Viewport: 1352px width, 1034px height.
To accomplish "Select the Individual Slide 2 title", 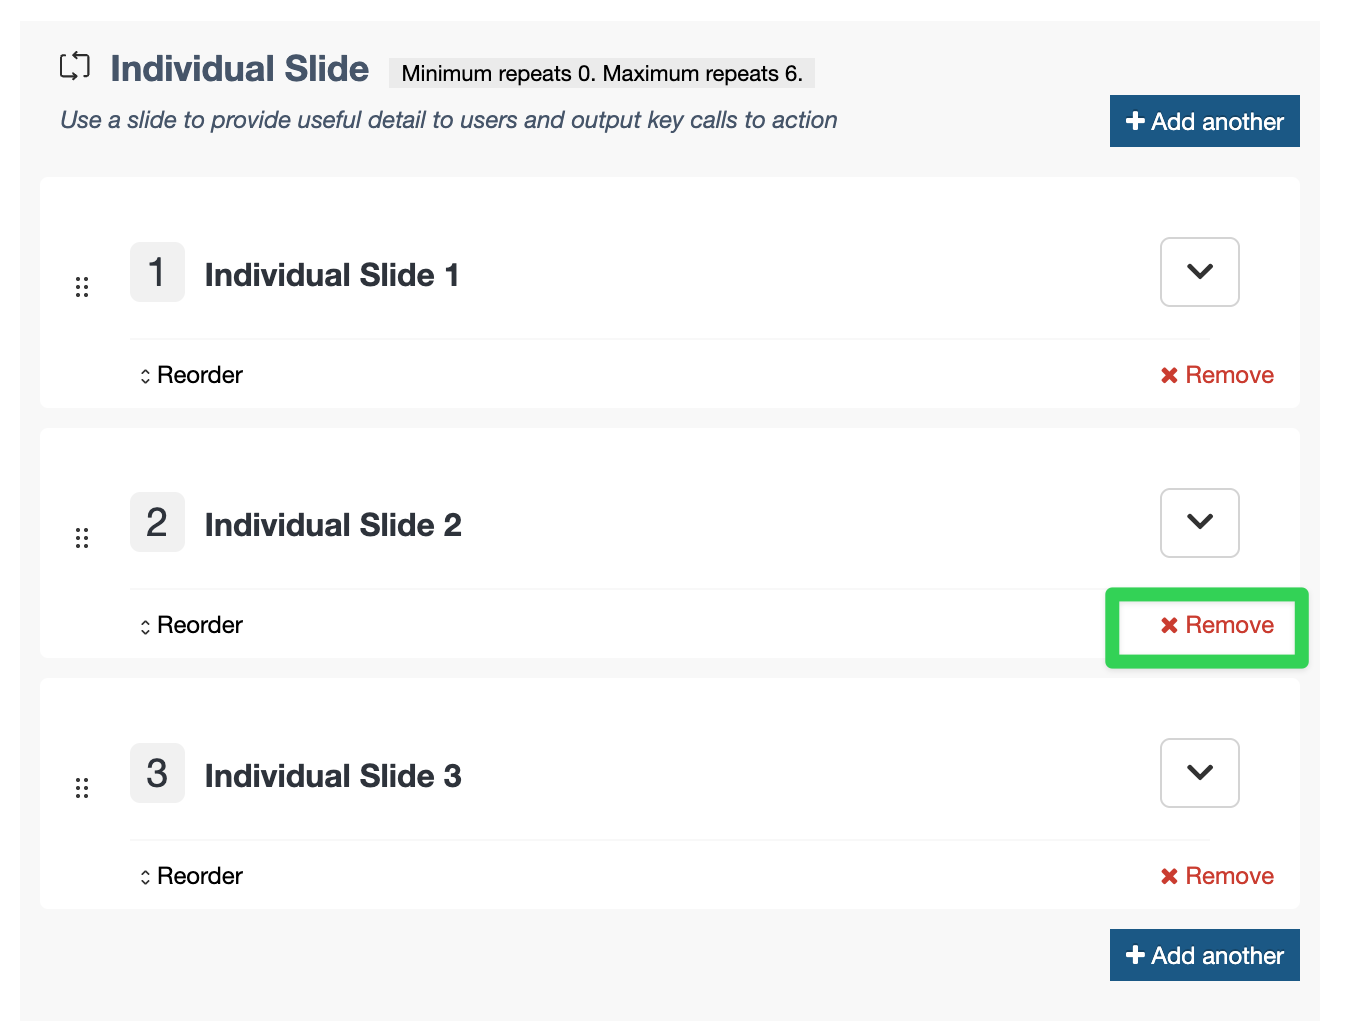I will pos(333,525).
